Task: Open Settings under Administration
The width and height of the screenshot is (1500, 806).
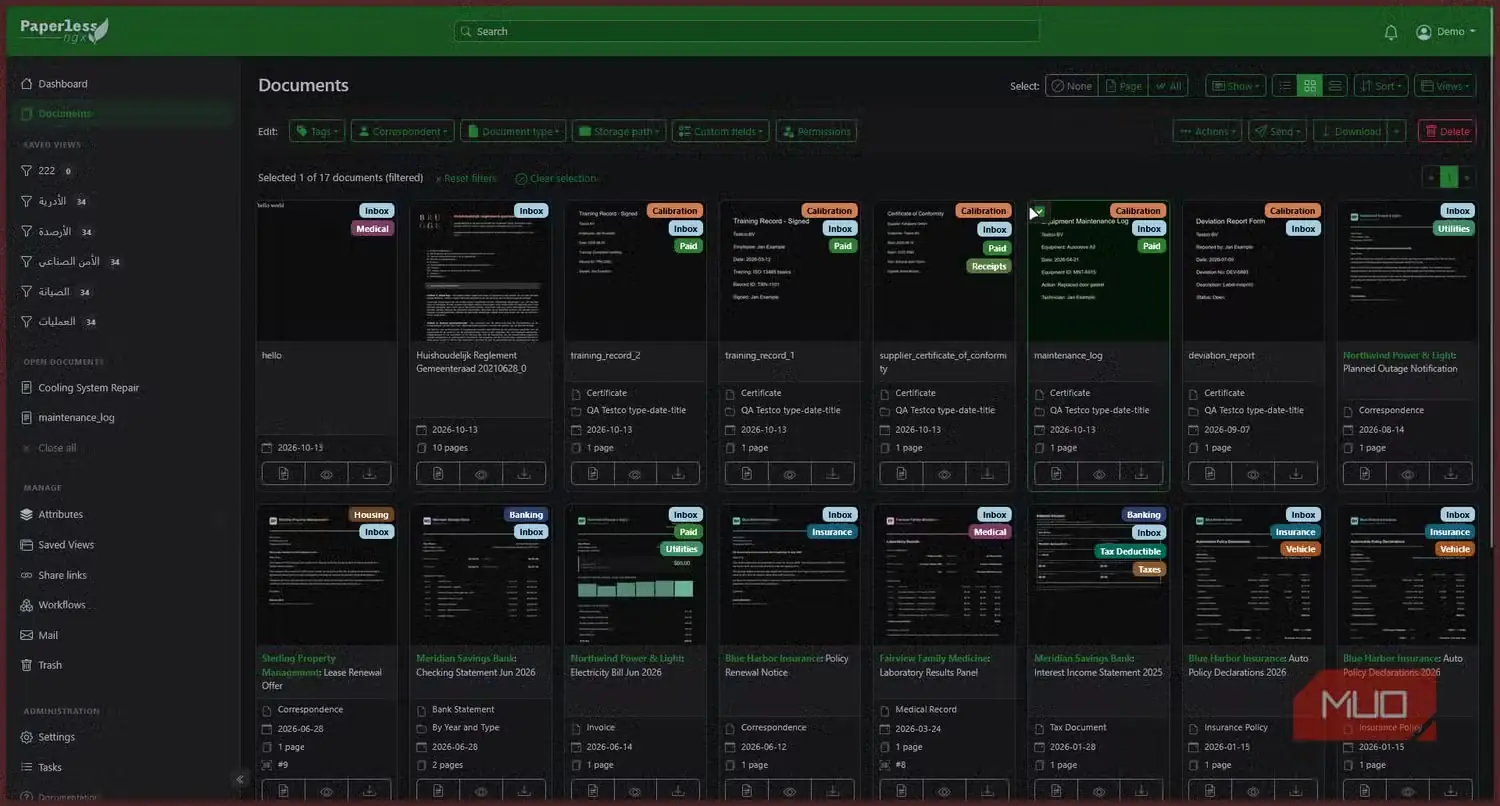Action: pos(56,737)
